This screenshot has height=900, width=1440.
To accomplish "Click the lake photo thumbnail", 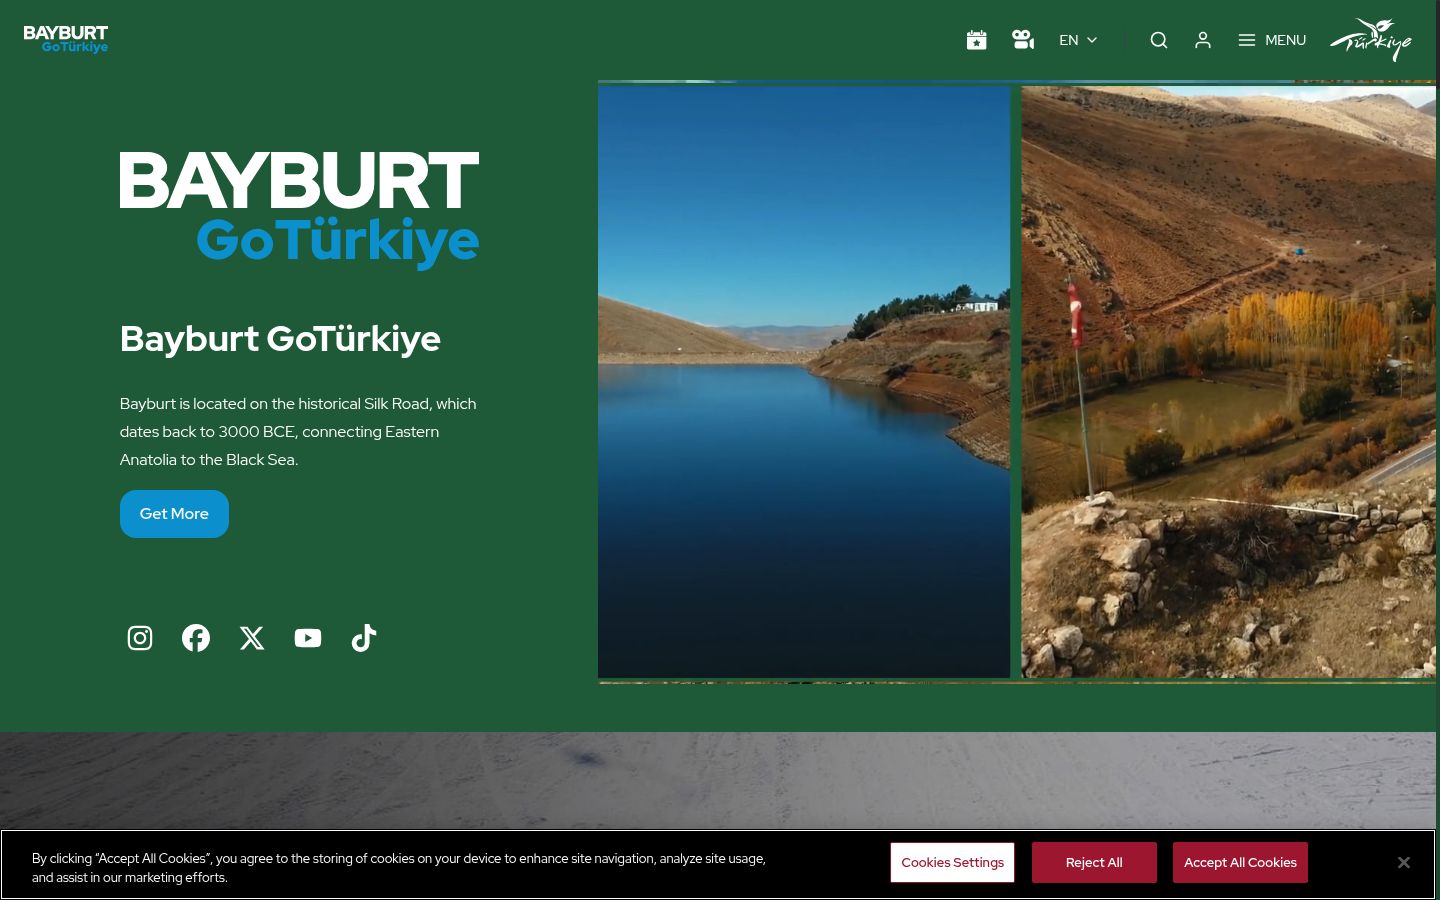I will pyautogui.click(x=804, y=382).
